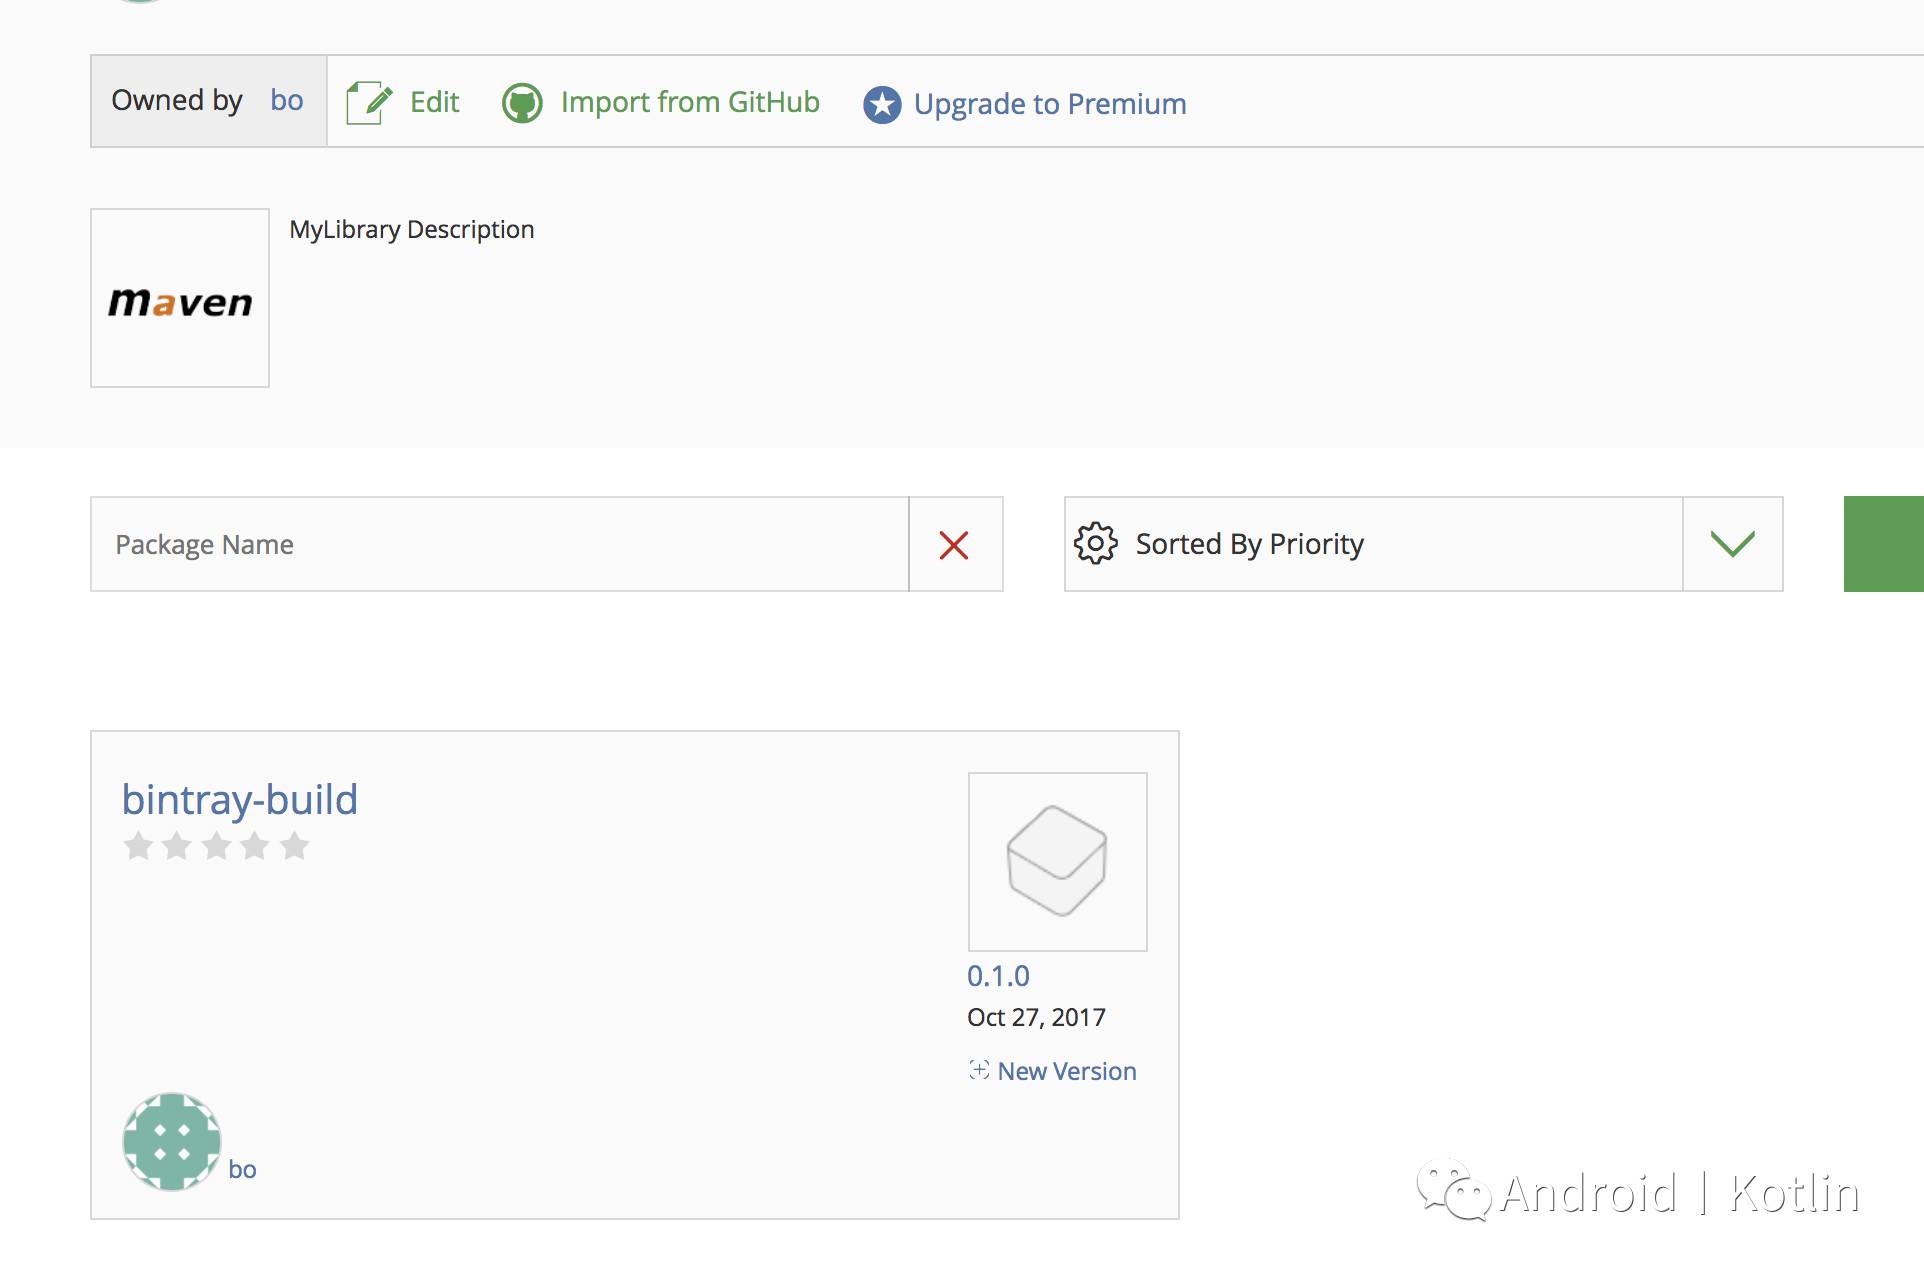The image size is (1924, 1278).
Task: Click the New Version link text
Action: click(1067, 1071)
